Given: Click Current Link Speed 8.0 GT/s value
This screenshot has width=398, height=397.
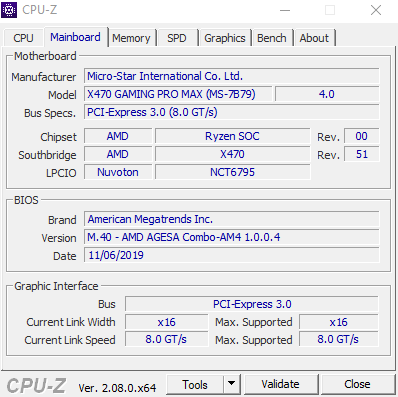Looking at the screenshot, I should 166,339.
